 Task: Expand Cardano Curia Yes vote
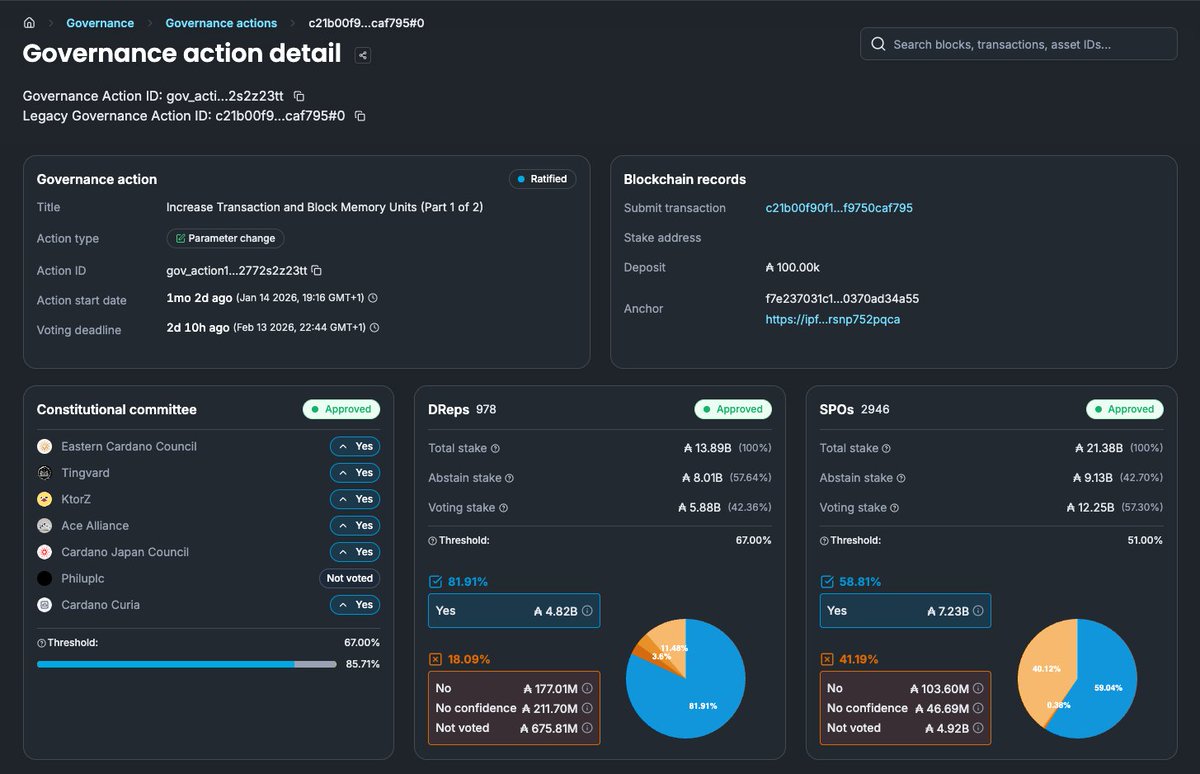355,605
